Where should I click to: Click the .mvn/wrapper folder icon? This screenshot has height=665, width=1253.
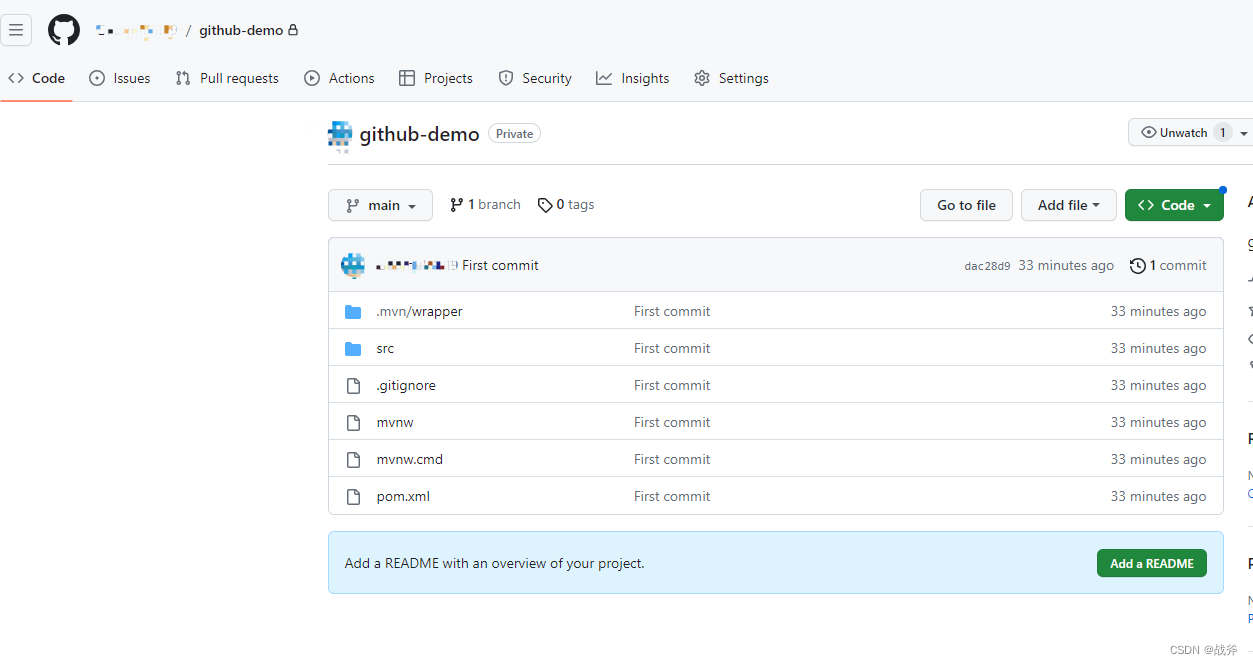pos(353,312)
